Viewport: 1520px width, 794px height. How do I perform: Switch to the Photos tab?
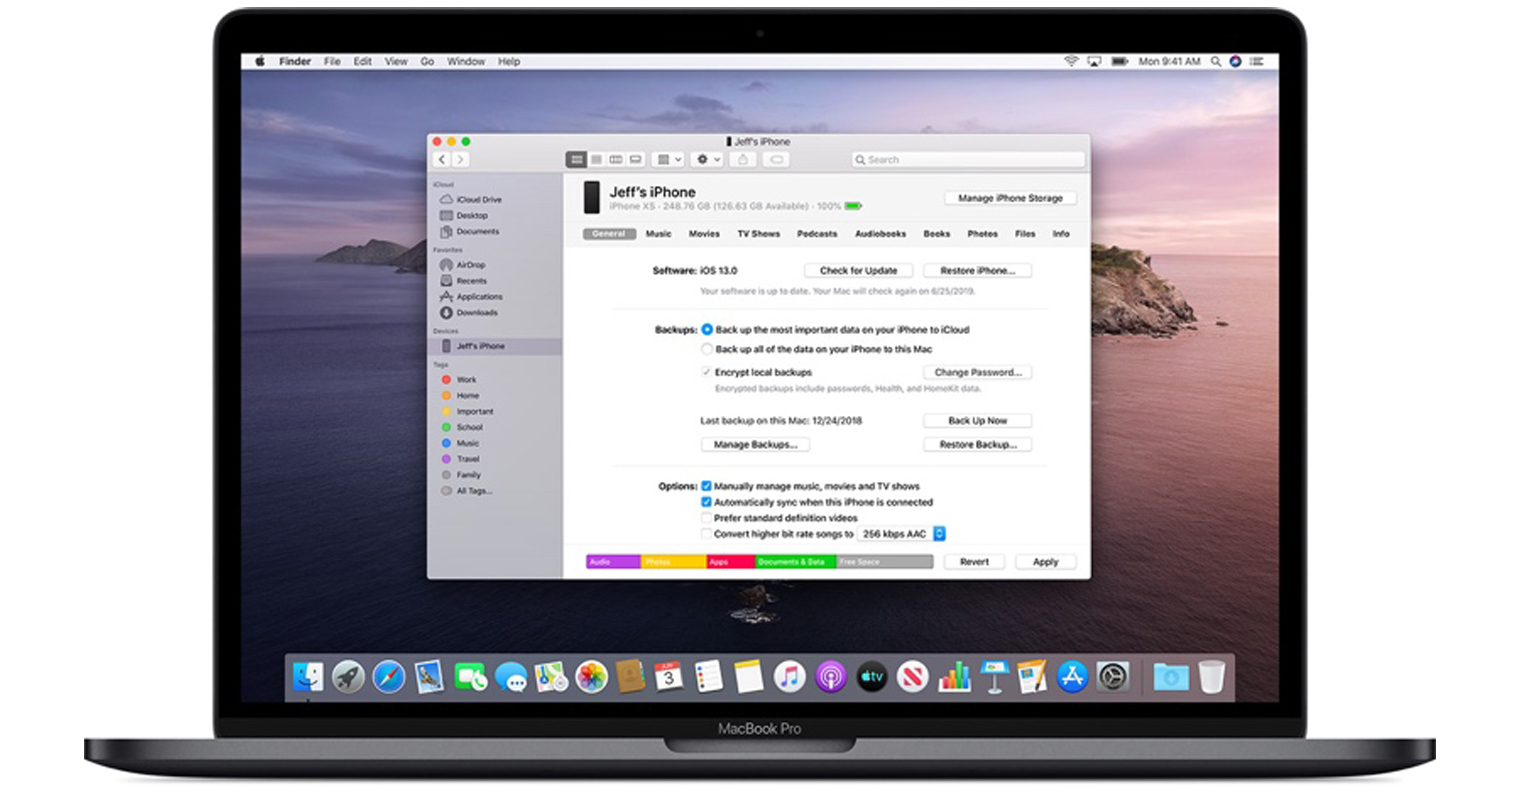[x=982, y=234]
